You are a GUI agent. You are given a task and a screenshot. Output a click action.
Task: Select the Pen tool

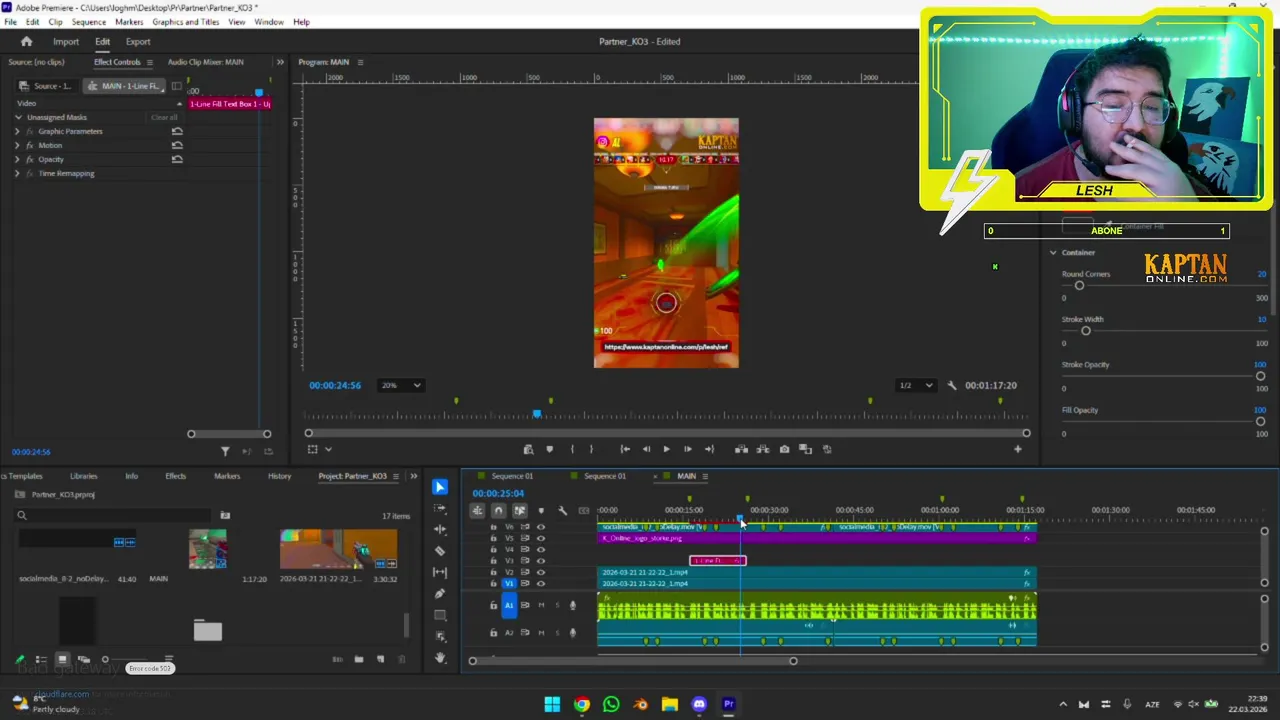pyautogui.click(x=440, y=594)
